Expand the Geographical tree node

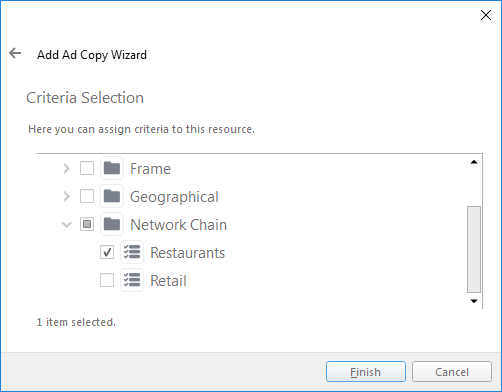click(x=66, y=196)
